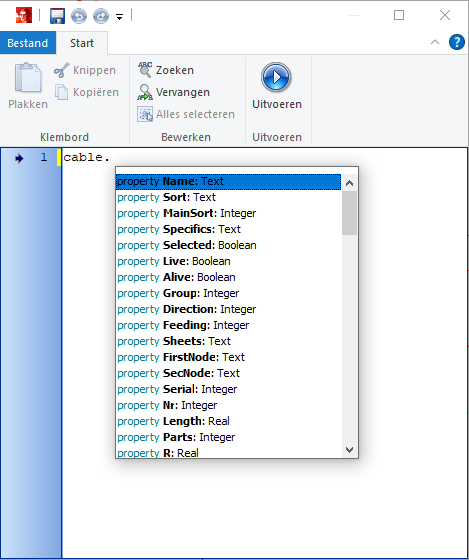Viewport: 469px width, 560px height.
Task: Select 'property Sheets: Text' suggestion
Action: click(x=228, y=341)
